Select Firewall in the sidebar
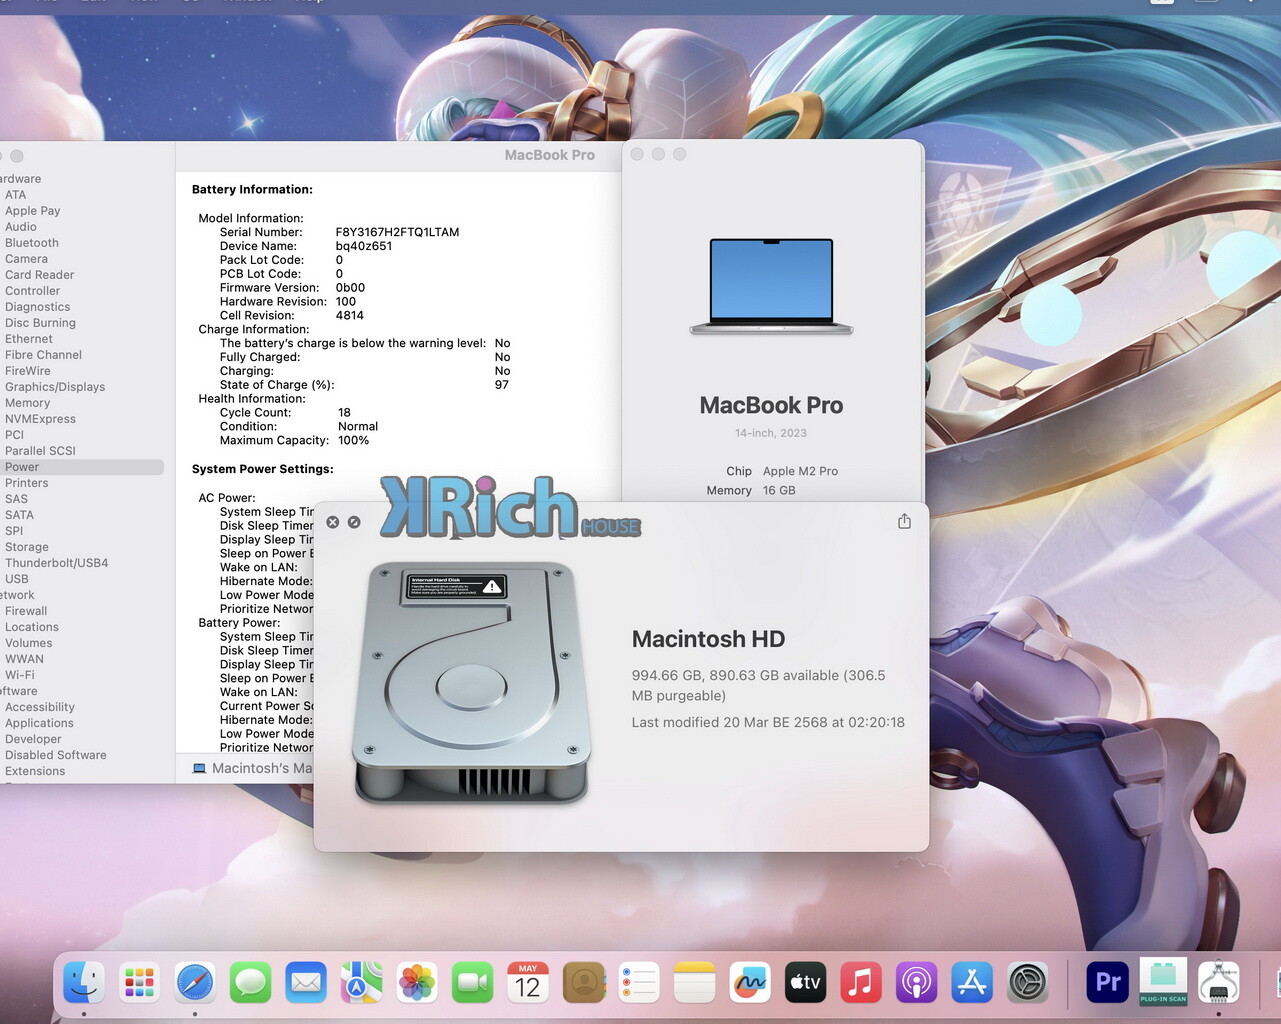This screenshot has height=1024, width=1281. coord(26,611)
